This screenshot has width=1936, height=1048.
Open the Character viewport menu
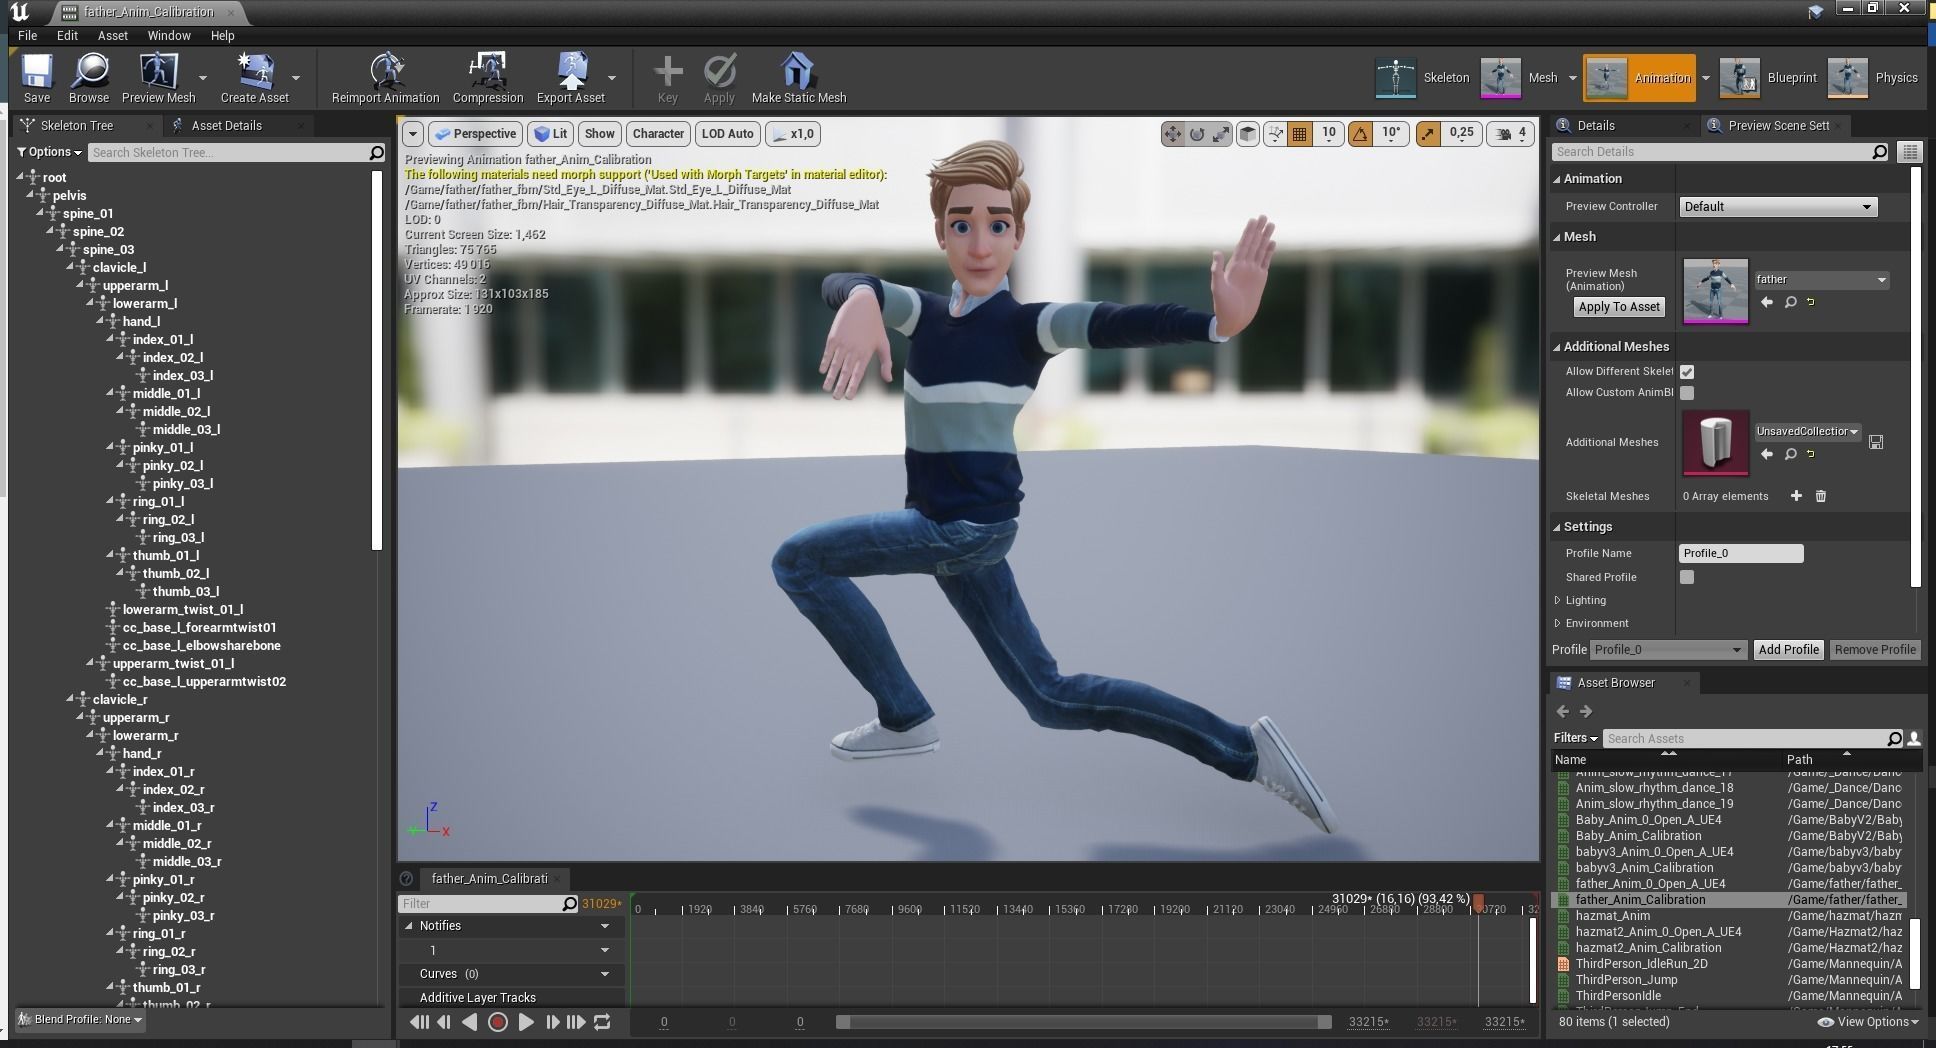coord(658,133)
